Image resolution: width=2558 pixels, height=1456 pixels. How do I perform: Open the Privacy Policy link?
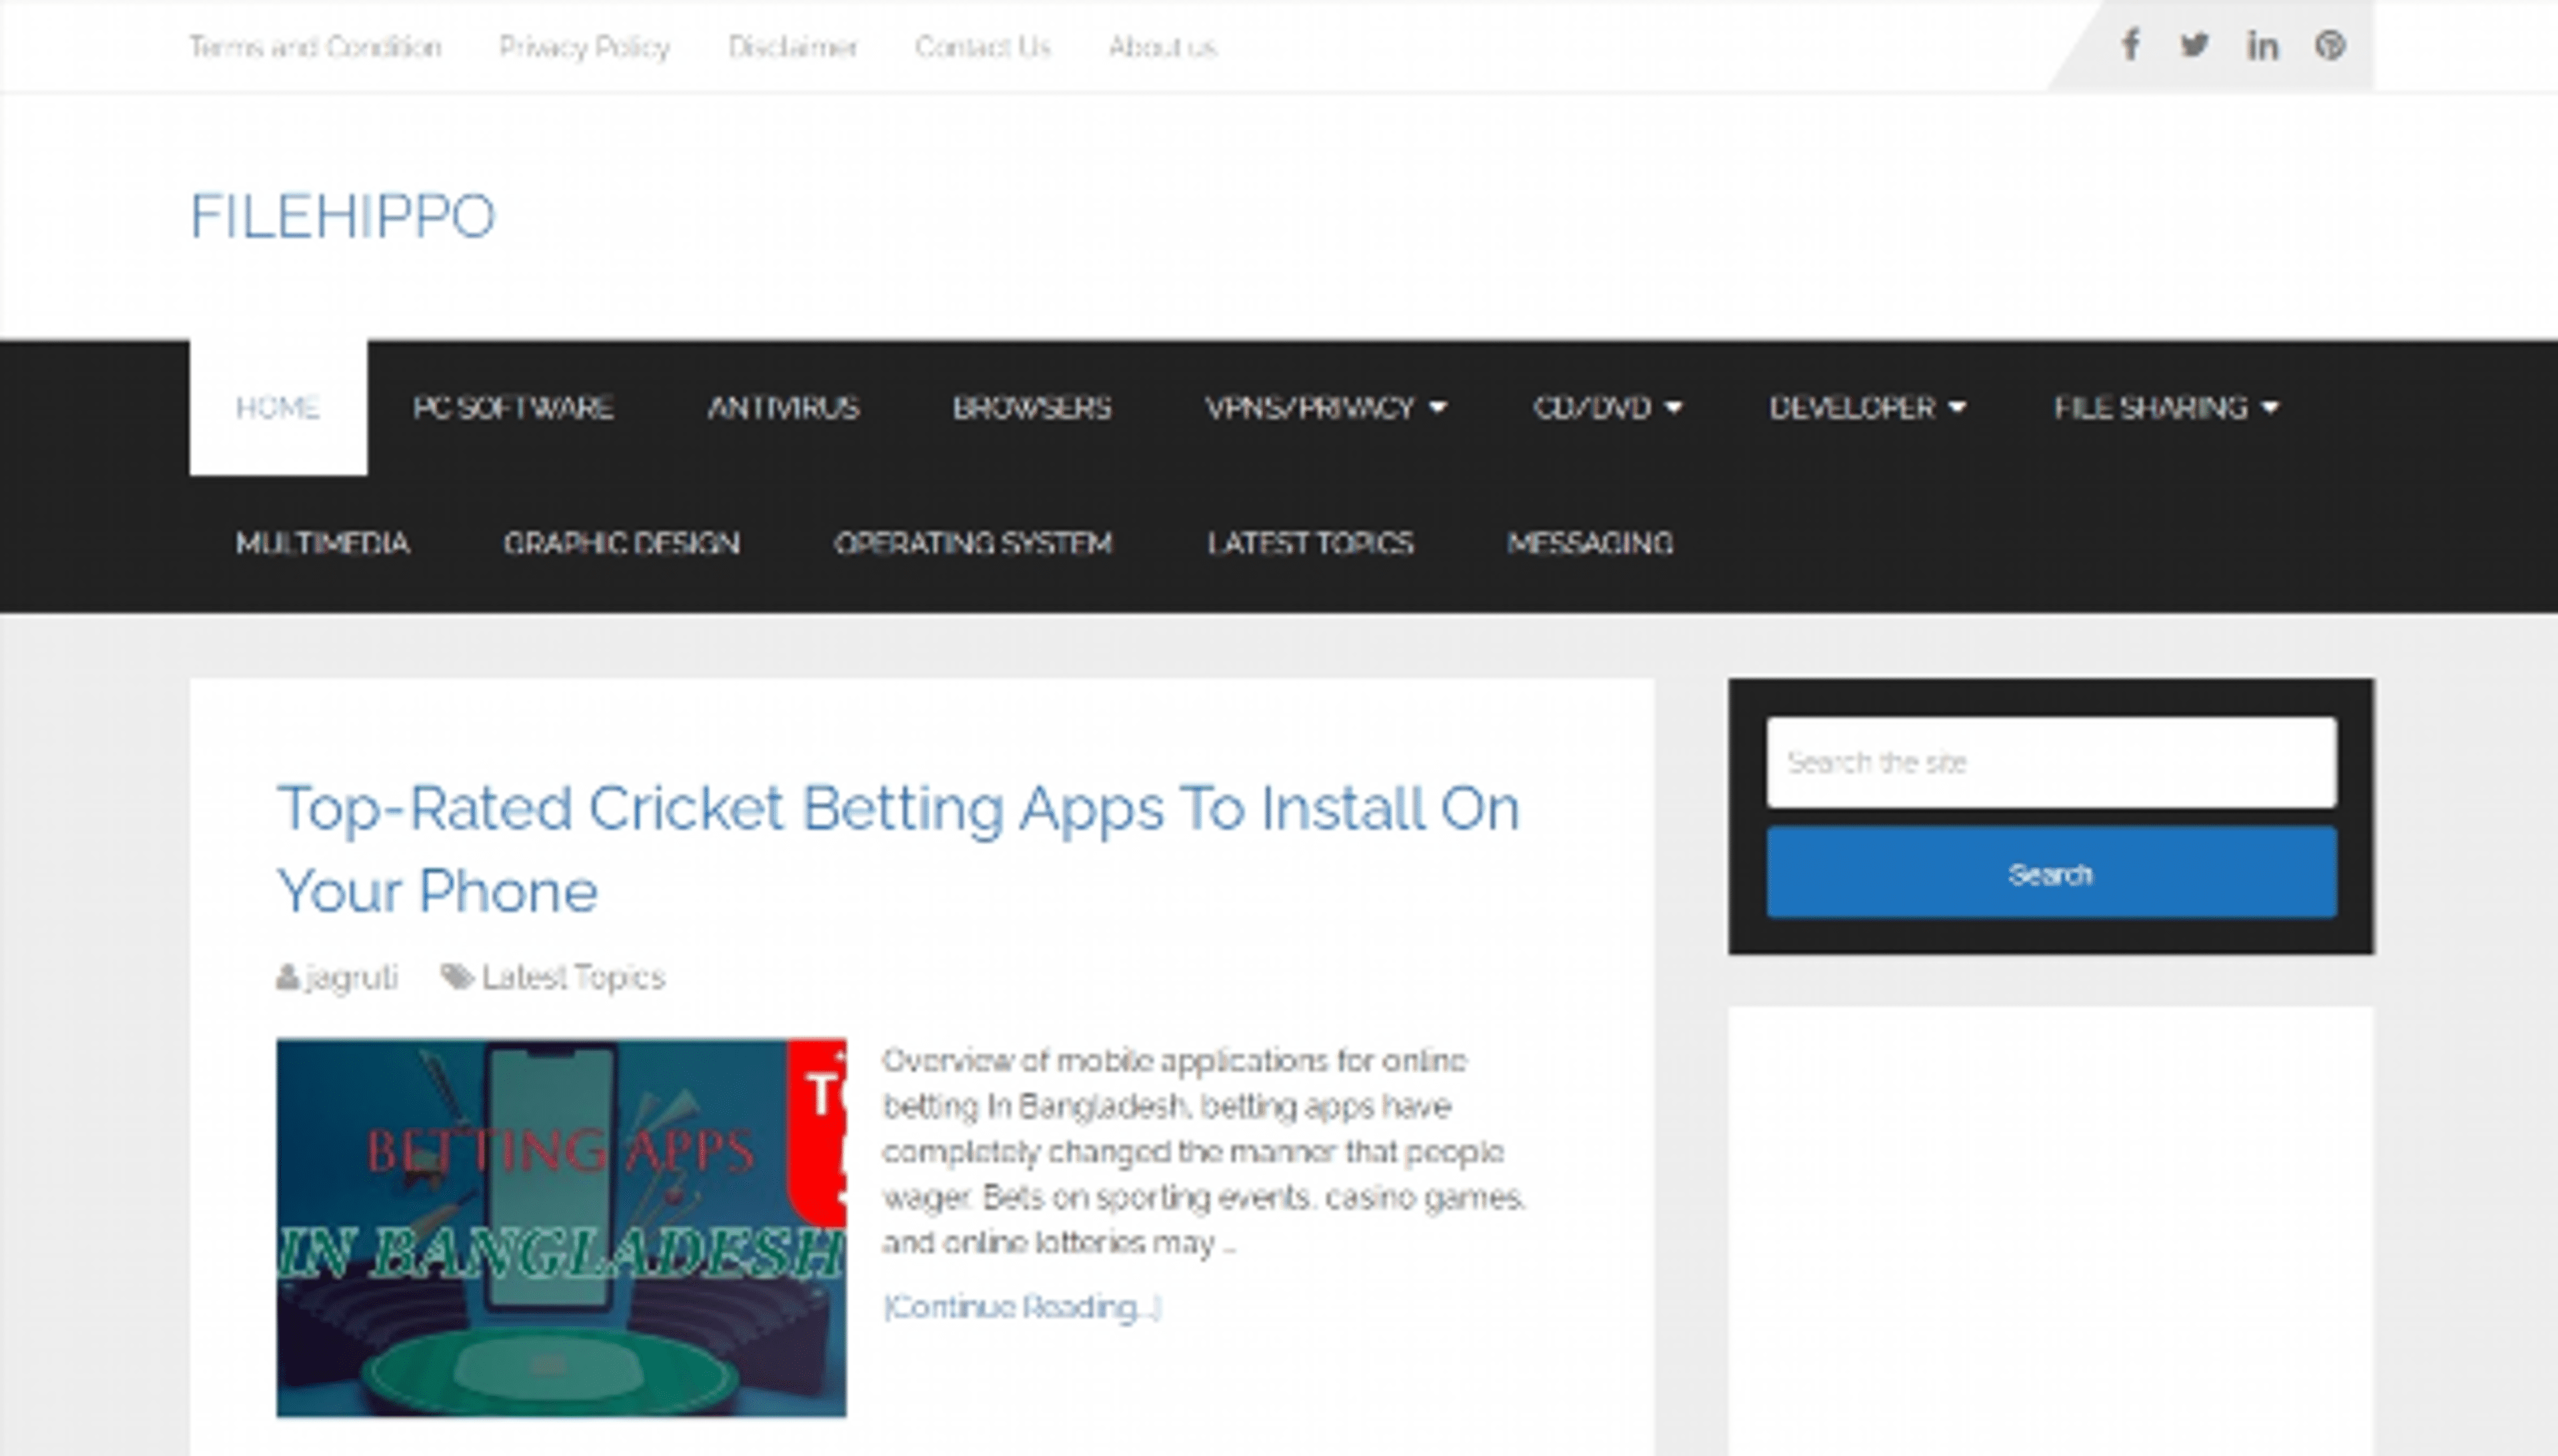point(584,47)
